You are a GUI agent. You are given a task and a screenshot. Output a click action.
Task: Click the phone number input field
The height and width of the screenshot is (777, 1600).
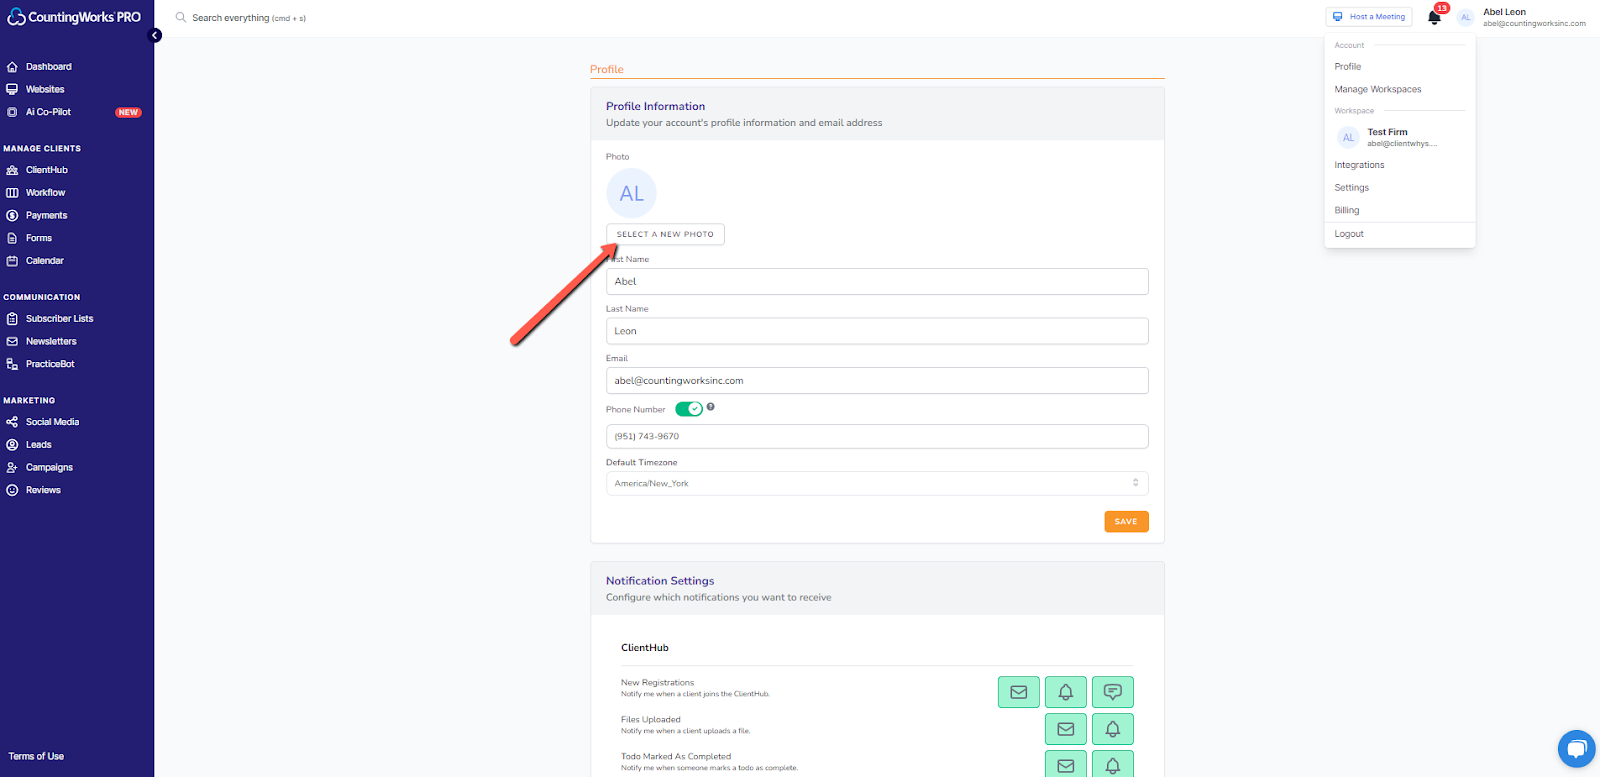tap(877, 437)
